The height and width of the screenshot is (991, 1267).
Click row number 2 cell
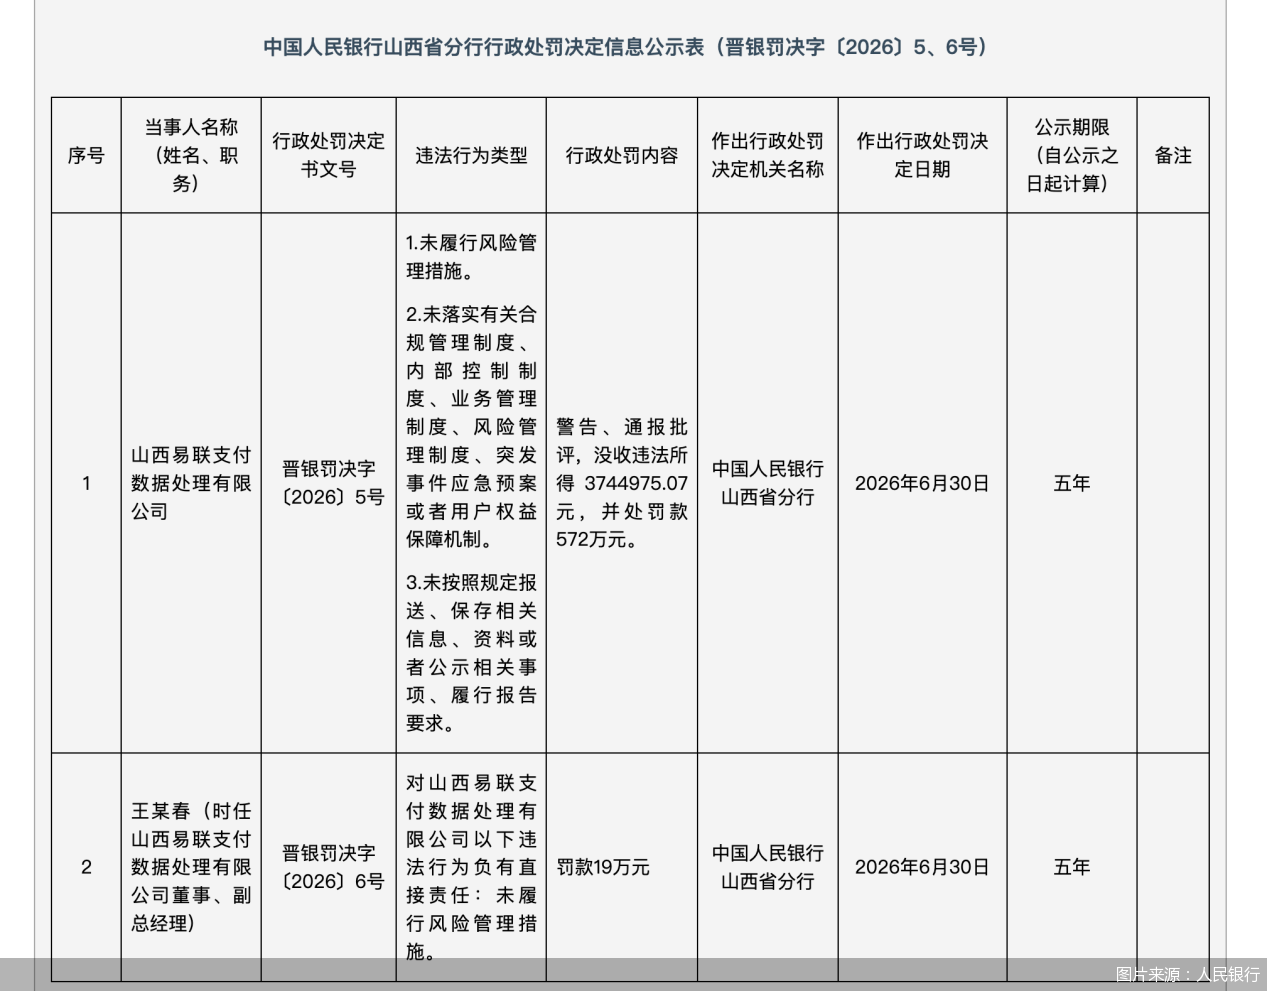click(86, 867)
